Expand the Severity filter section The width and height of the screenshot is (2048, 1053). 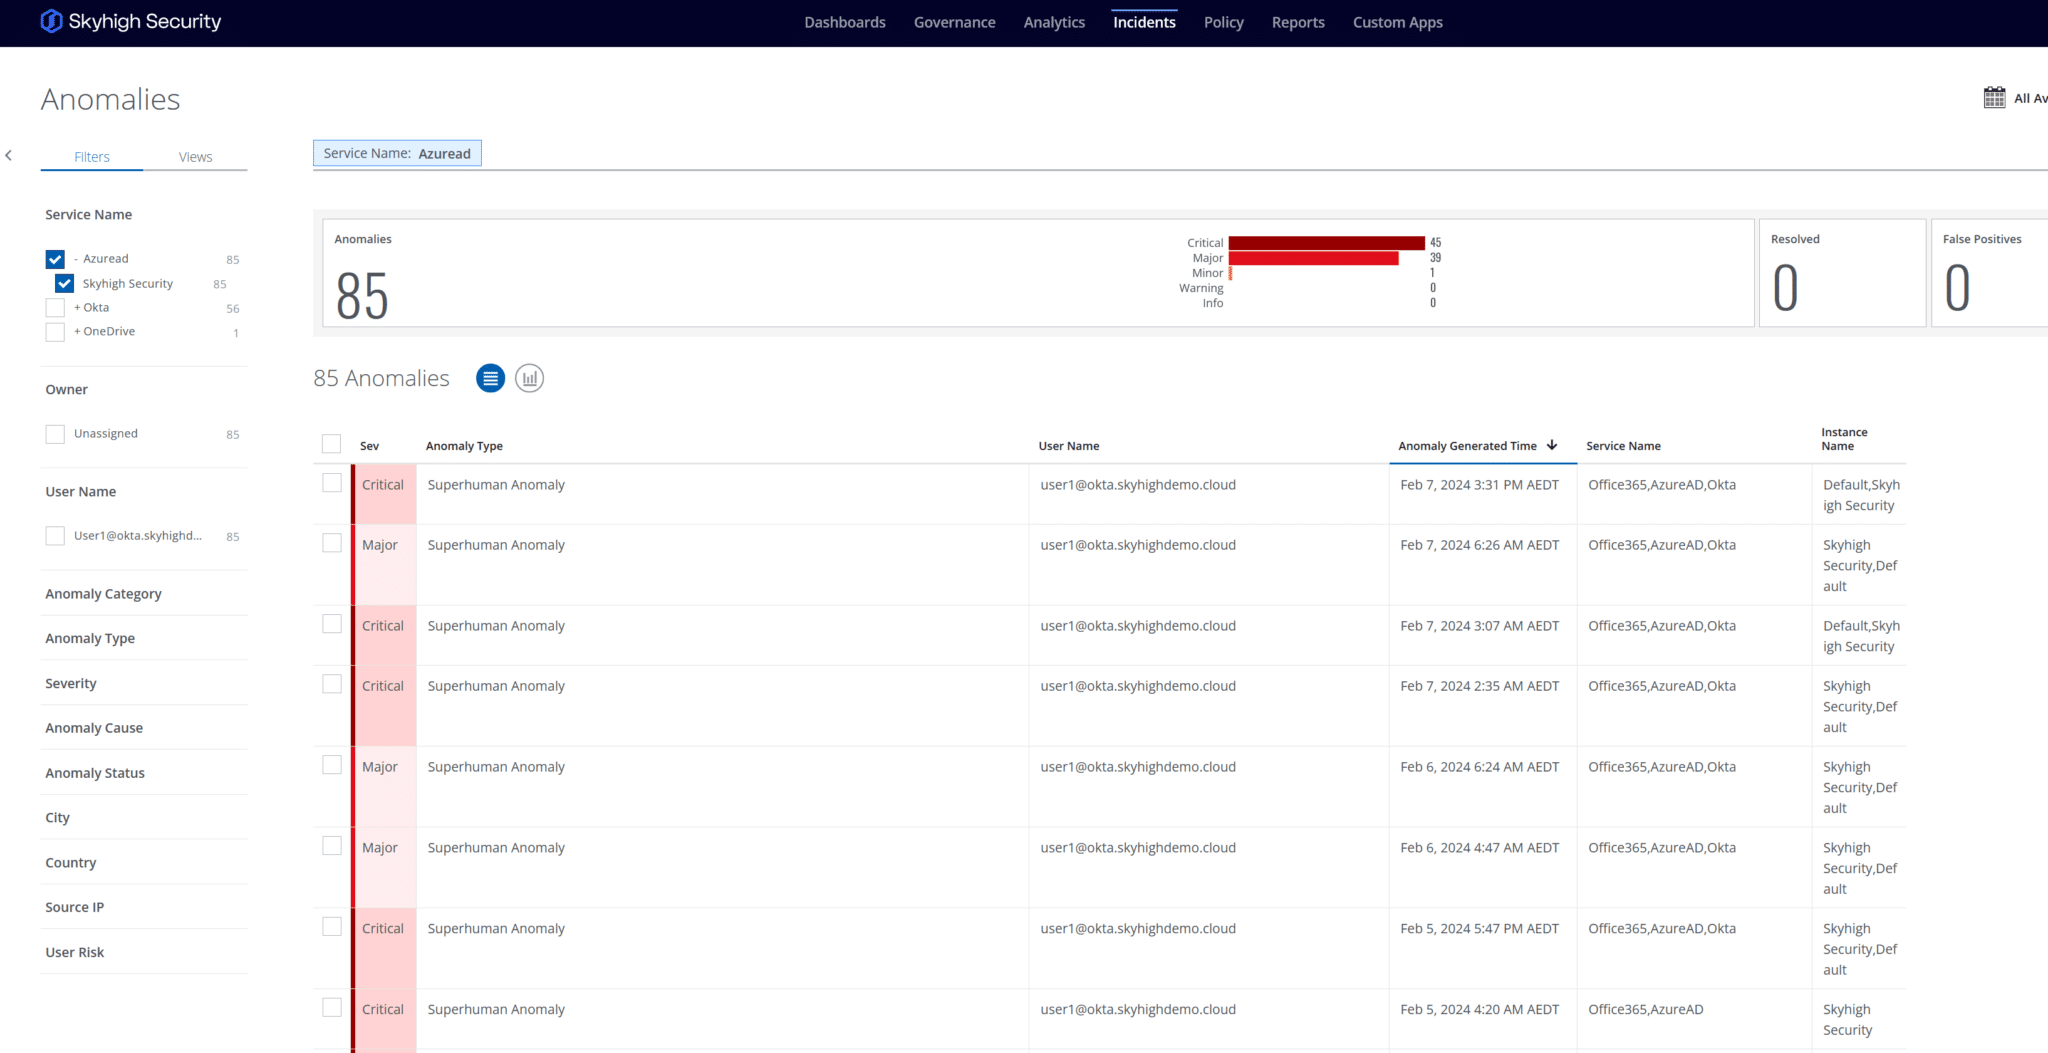pos(71,684)
